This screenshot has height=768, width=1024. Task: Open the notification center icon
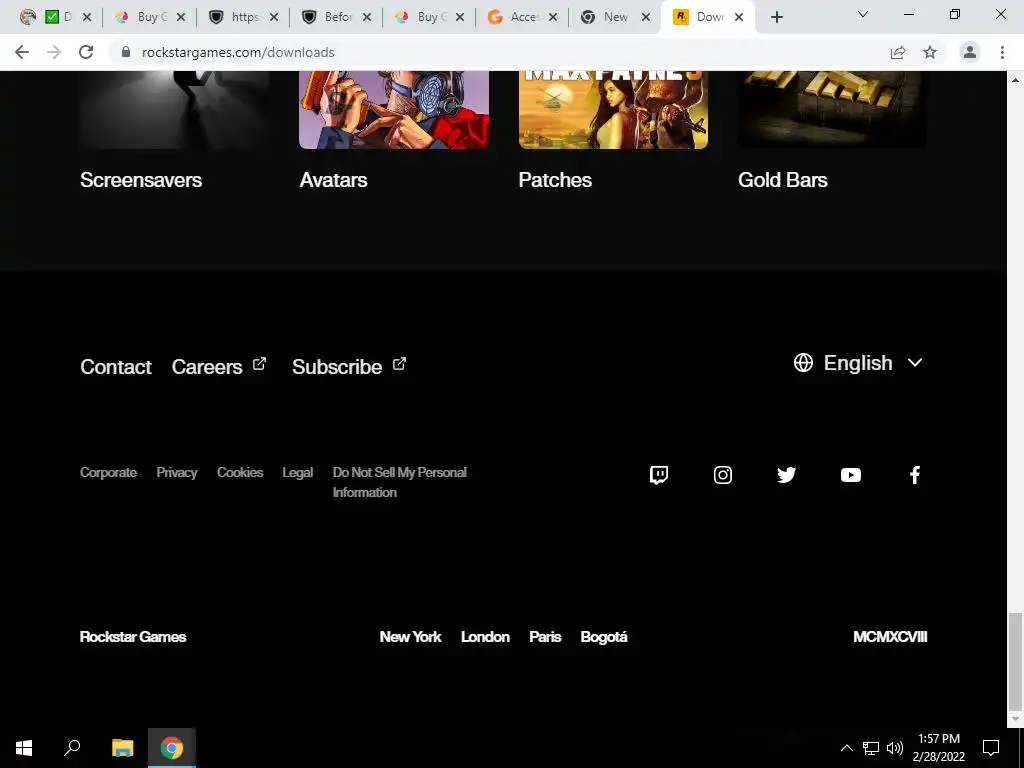click(x=991, y=748)
